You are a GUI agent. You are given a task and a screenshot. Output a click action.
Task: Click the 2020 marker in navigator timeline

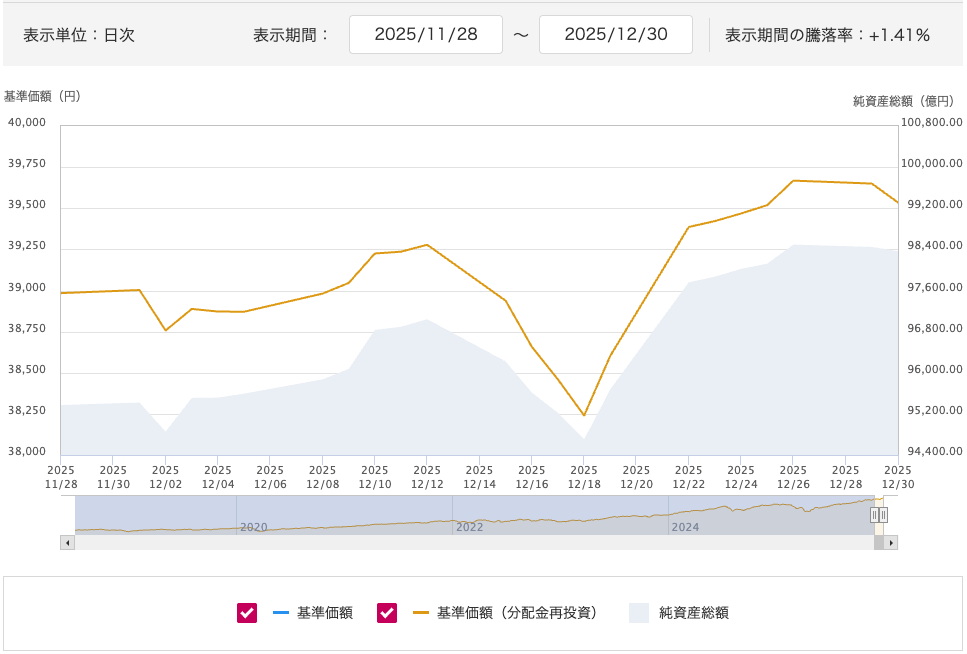pos(254,526)
